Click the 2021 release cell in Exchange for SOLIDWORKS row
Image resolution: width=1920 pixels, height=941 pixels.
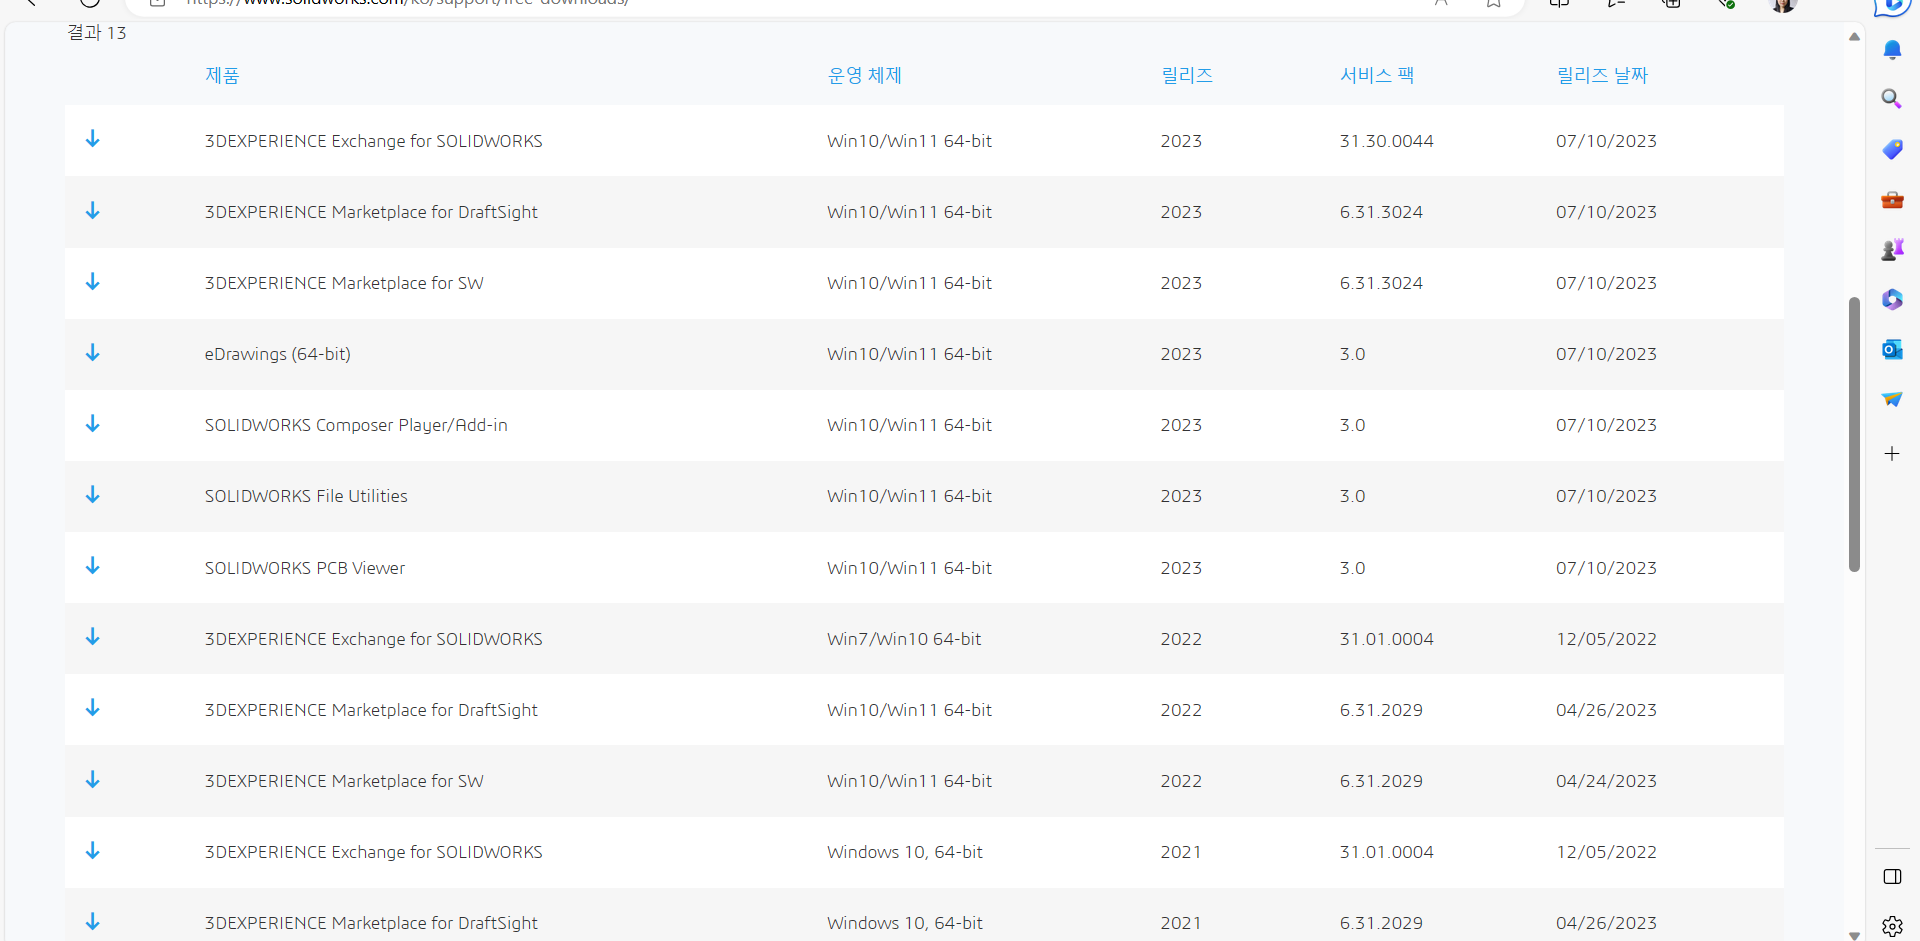tap(1181, 852)
